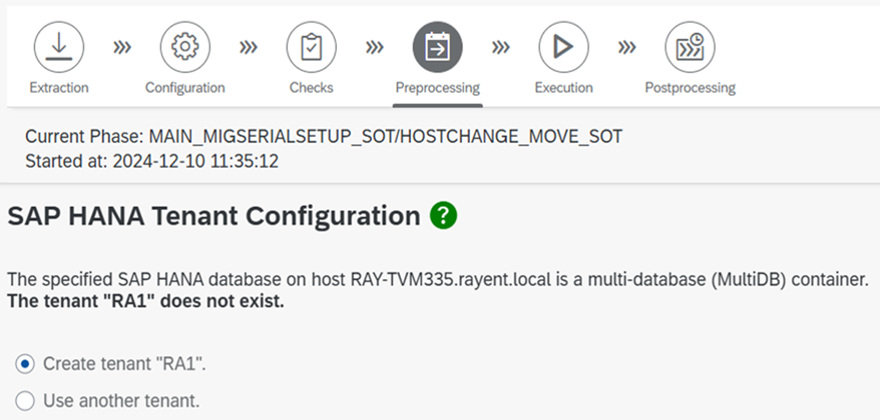Image resolution: width=880 pixels, height=420 pixels.
Task: Select the Use another tenant radio button
Action: (26, 401)
